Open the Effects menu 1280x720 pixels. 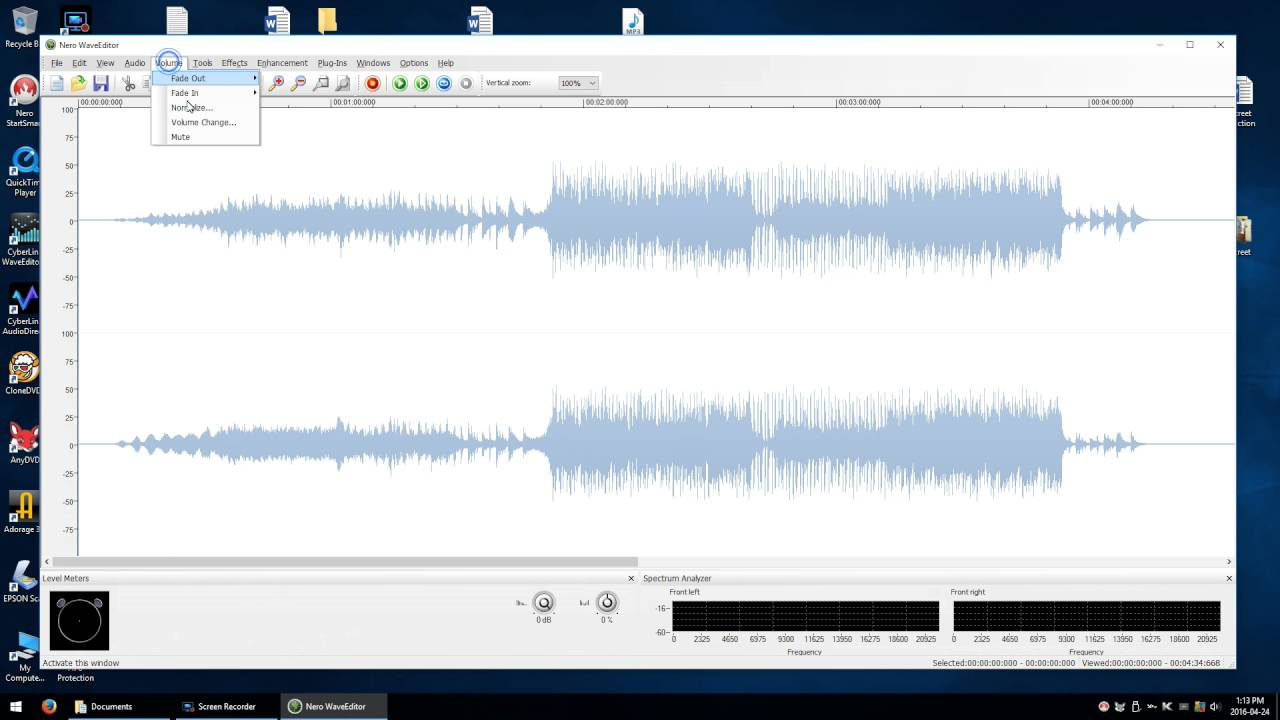(x=234, y=63)
